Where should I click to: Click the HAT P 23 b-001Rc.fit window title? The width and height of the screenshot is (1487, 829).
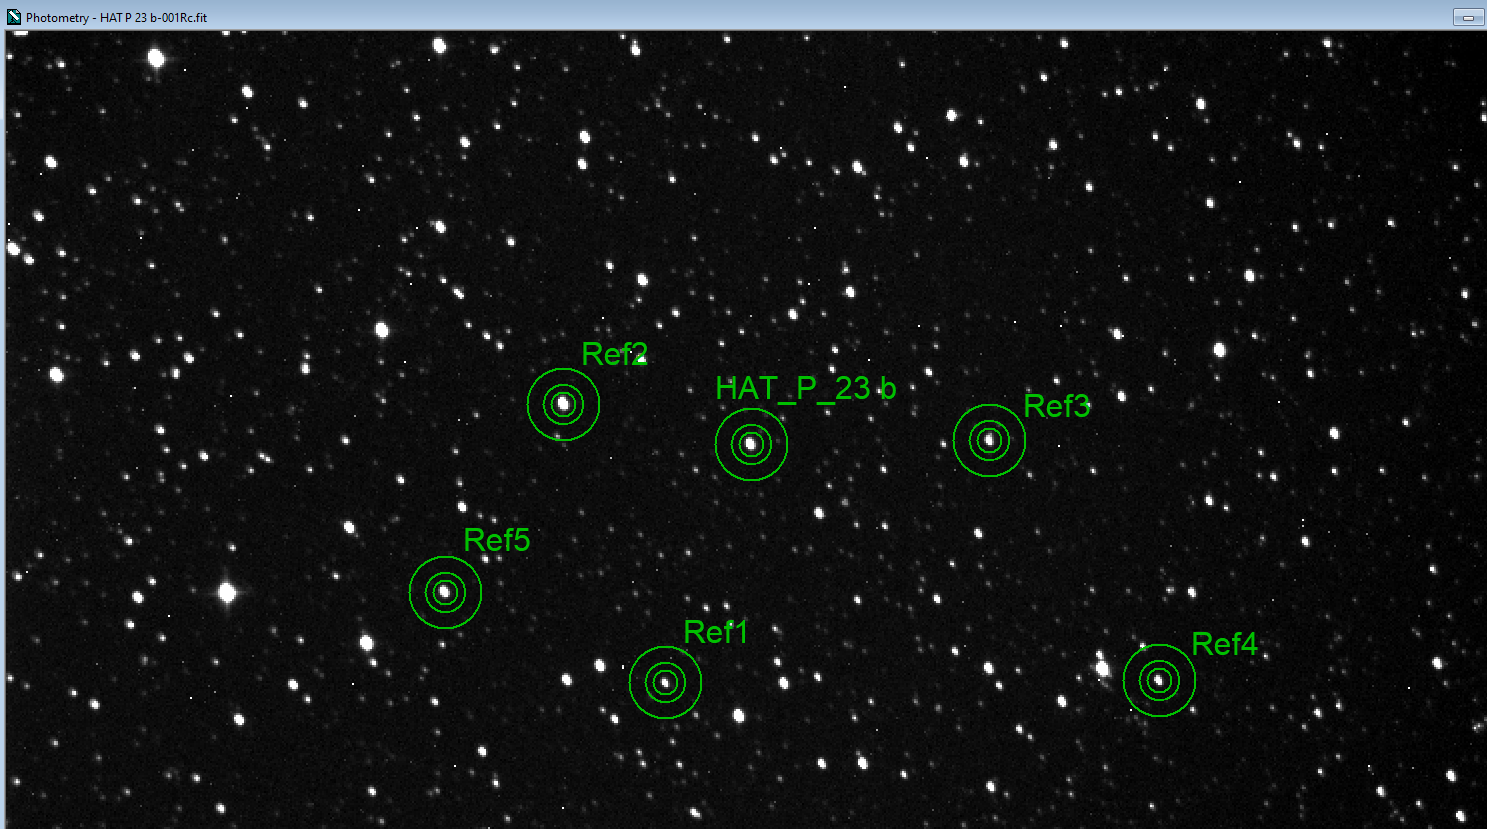[x=116, y=17]
